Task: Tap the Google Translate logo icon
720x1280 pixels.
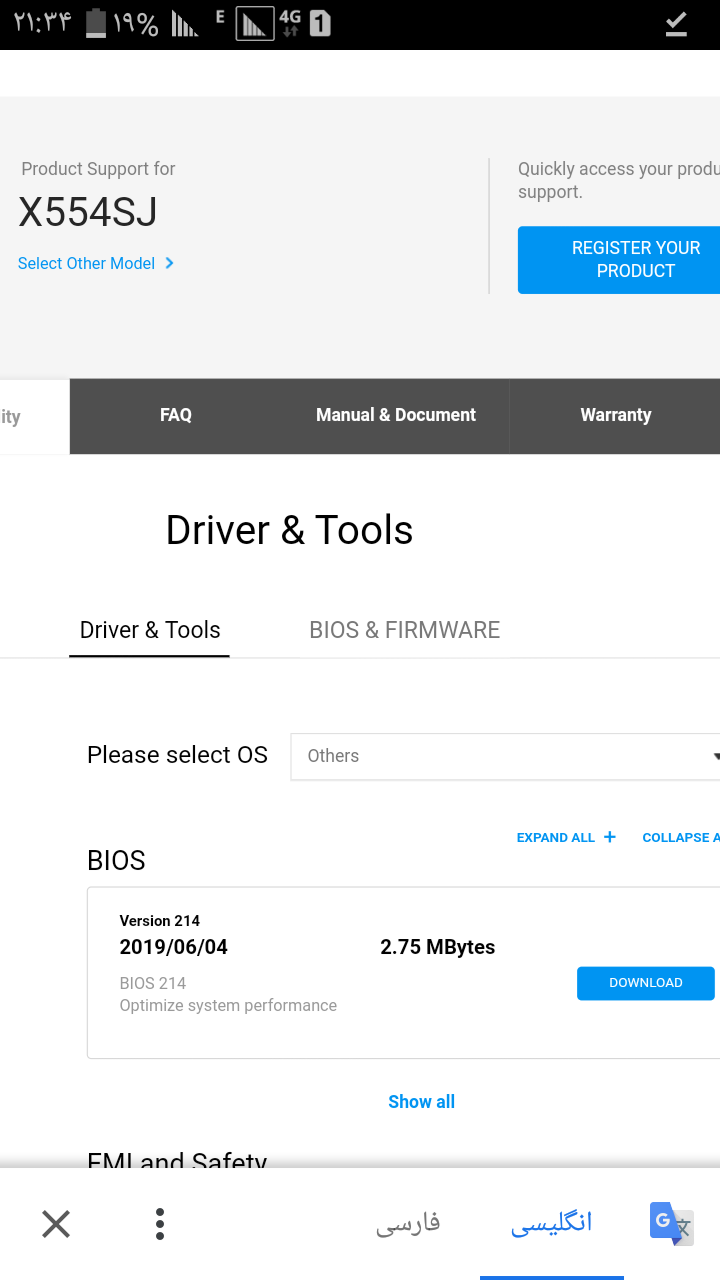Action: (671, 1224)
